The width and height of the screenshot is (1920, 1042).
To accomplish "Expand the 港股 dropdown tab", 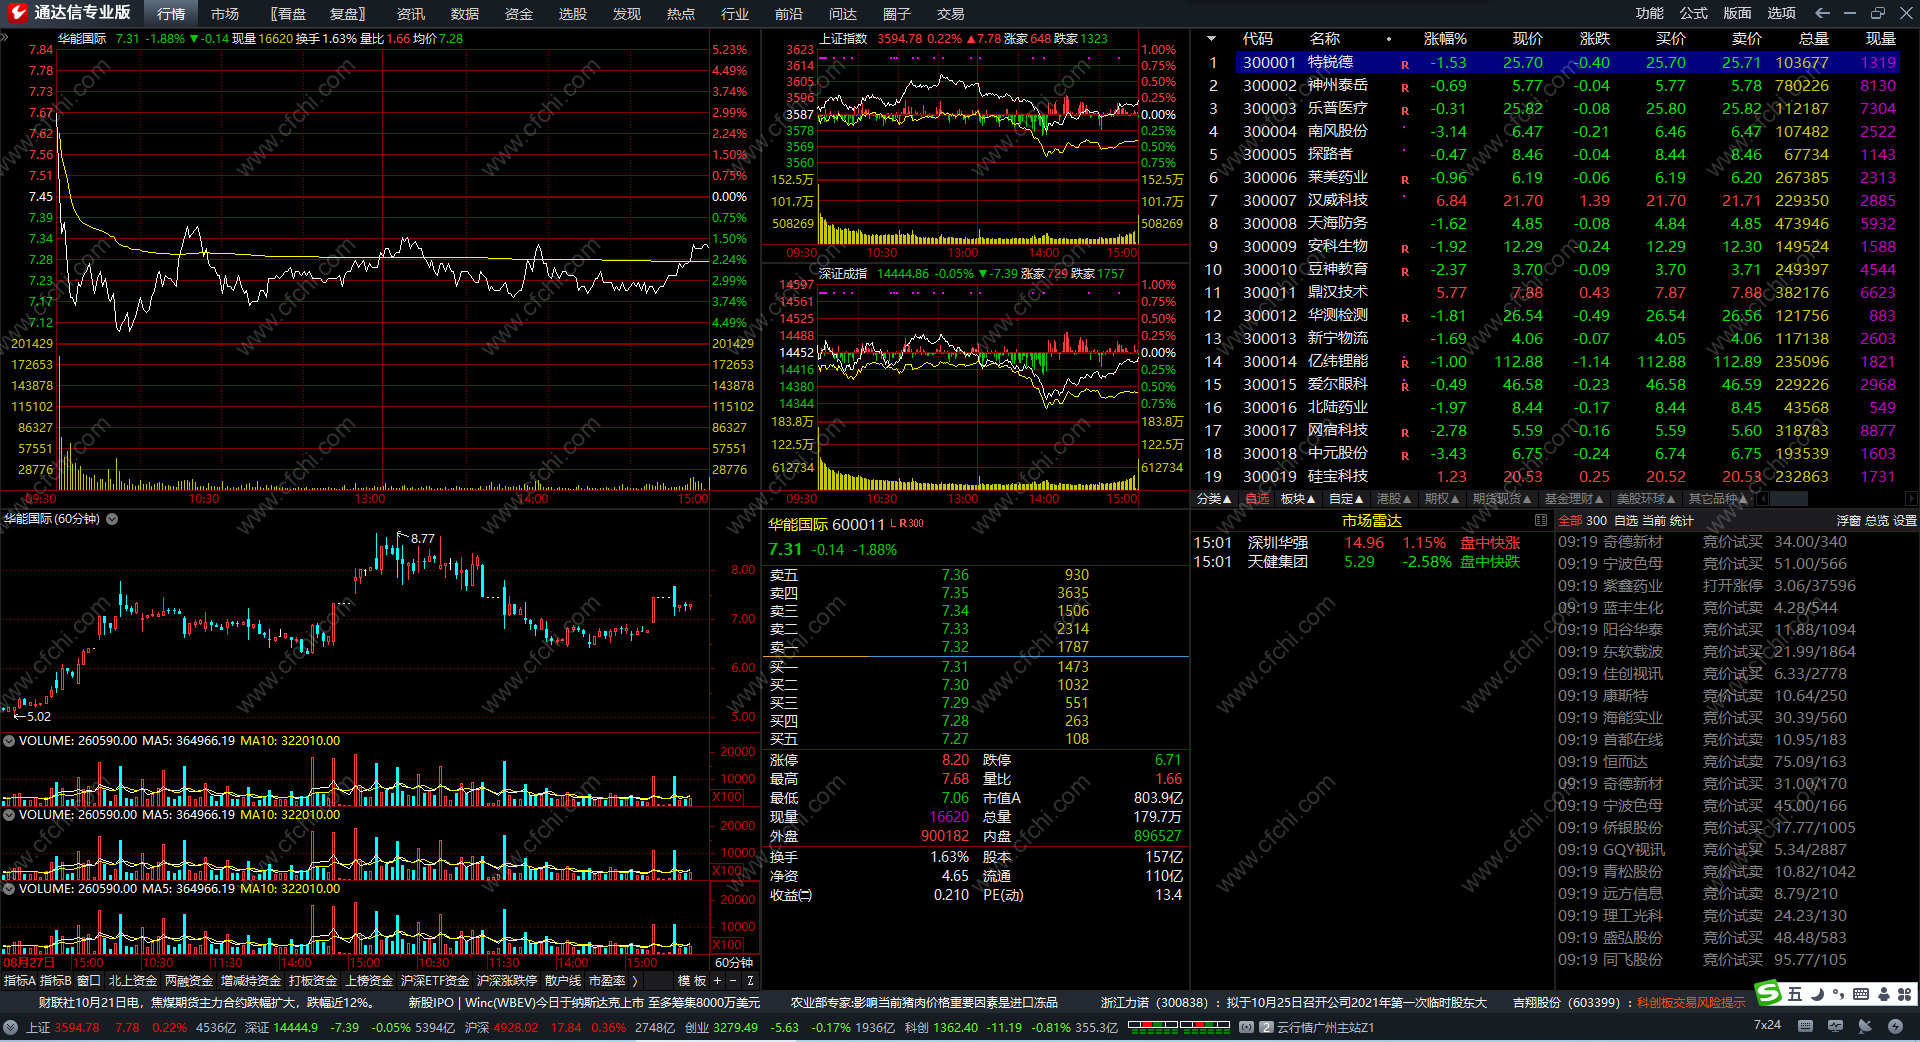I will point(1394,499).
